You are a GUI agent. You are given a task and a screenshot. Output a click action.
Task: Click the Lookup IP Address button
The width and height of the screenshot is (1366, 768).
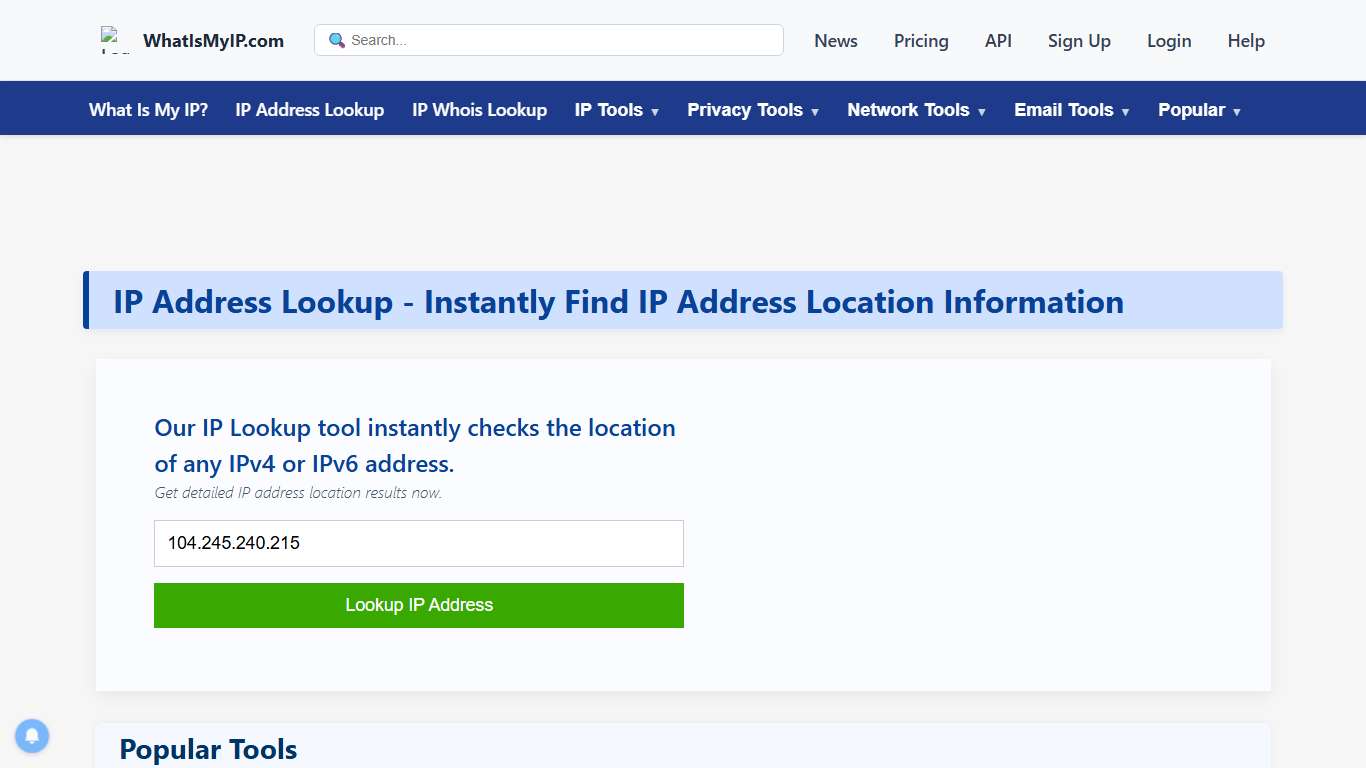click(x=418, y=605)
